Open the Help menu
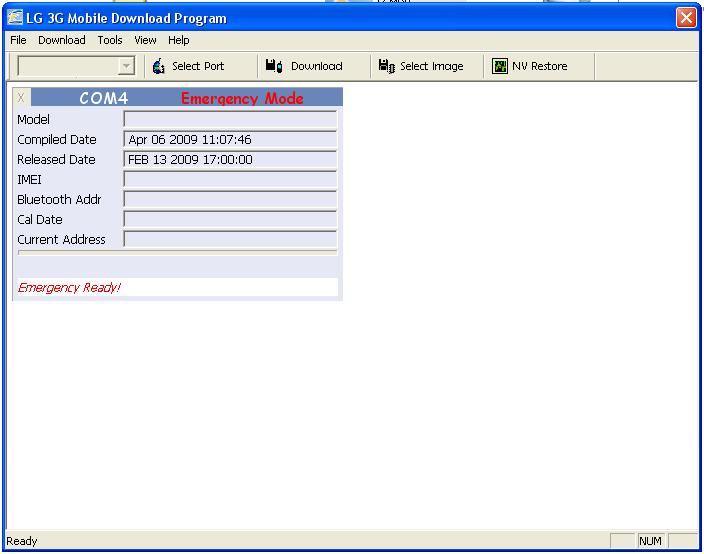 pos(179,40)
